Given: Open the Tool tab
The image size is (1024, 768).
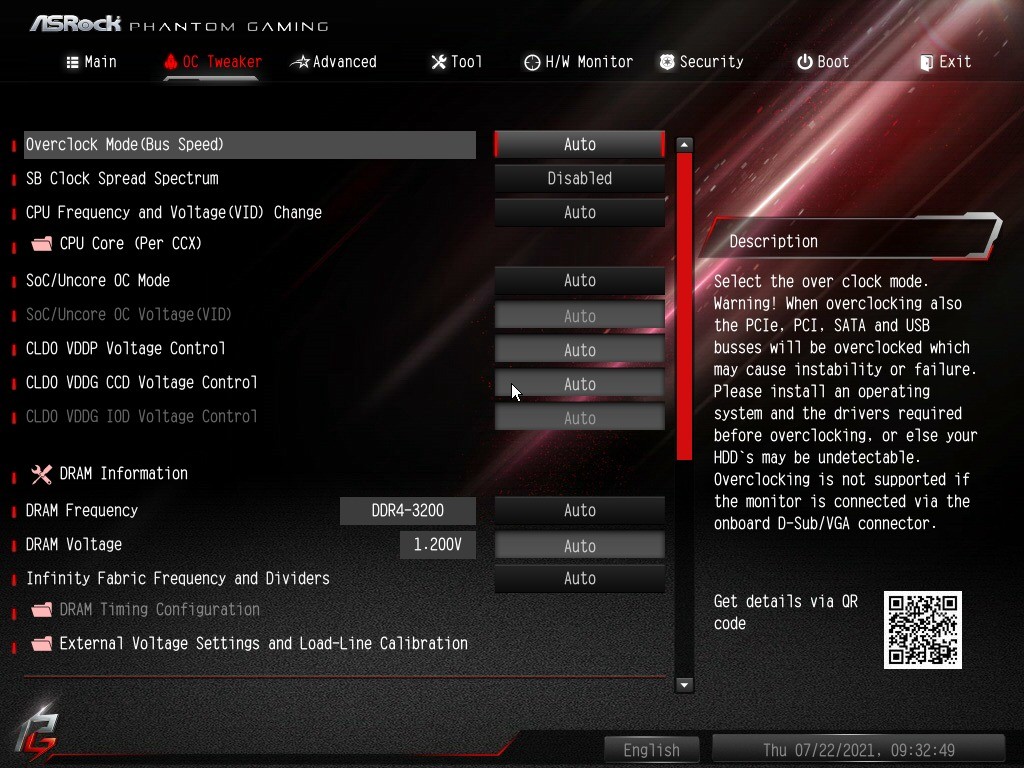Looking at the screenshot, I should pos(456,62).
